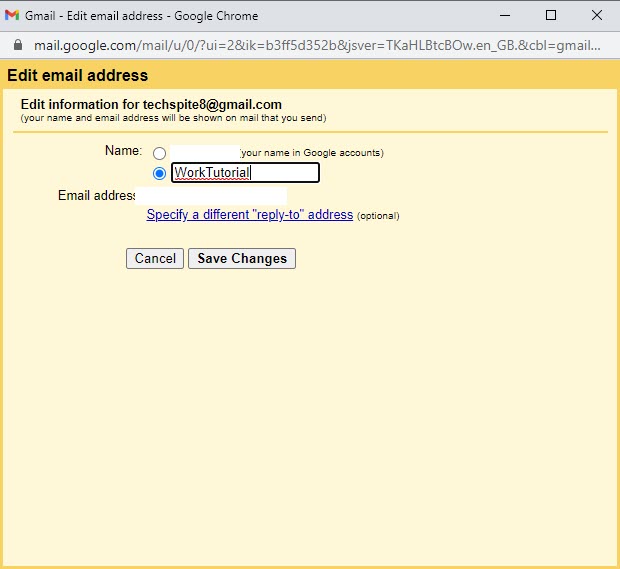Click the Gmail favicon in the title bar
Image resolution: width=620 pixels, height=569 pixels.
(x=13, y=16)
